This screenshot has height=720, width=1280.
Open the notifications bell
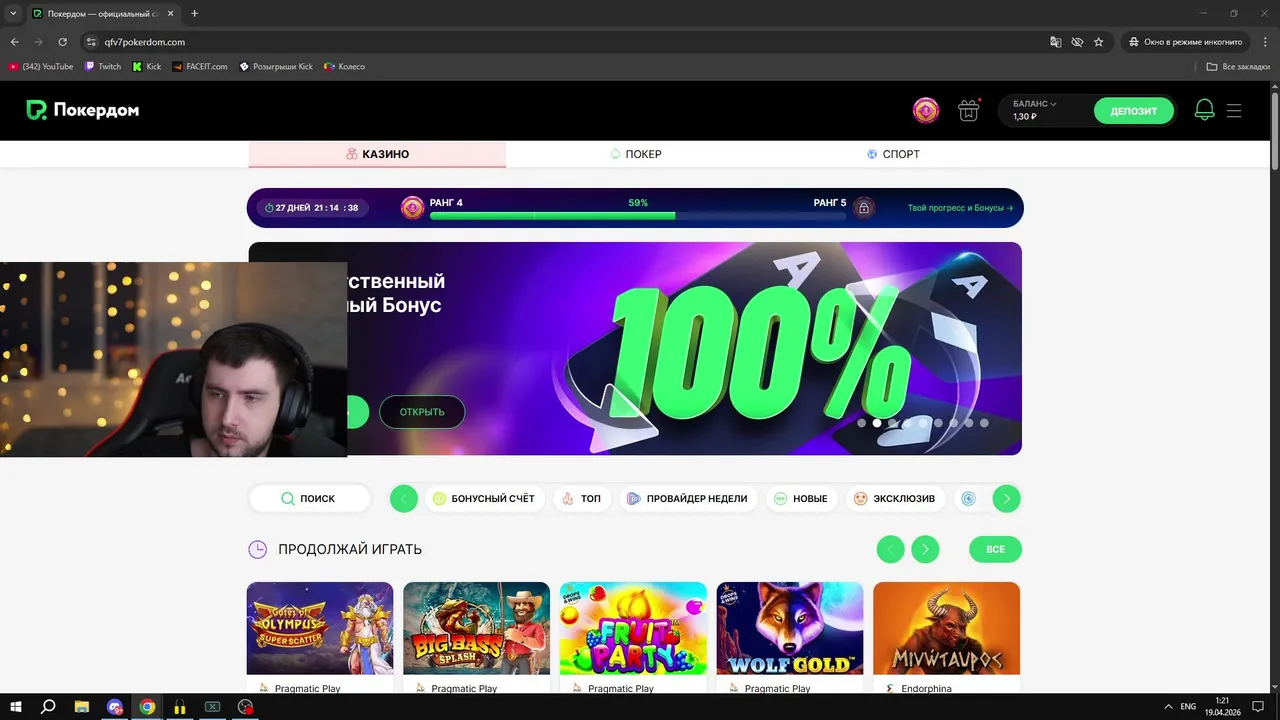click(x=1204, y=111)
